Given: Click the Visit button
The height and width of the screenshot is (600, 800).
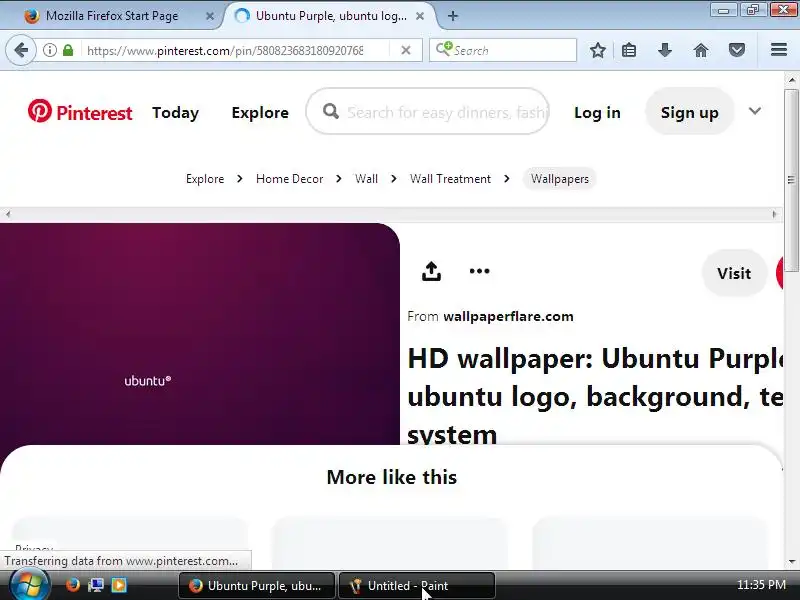Looking at the screenshot, I should pyautogui.click(x=734, y=273).
